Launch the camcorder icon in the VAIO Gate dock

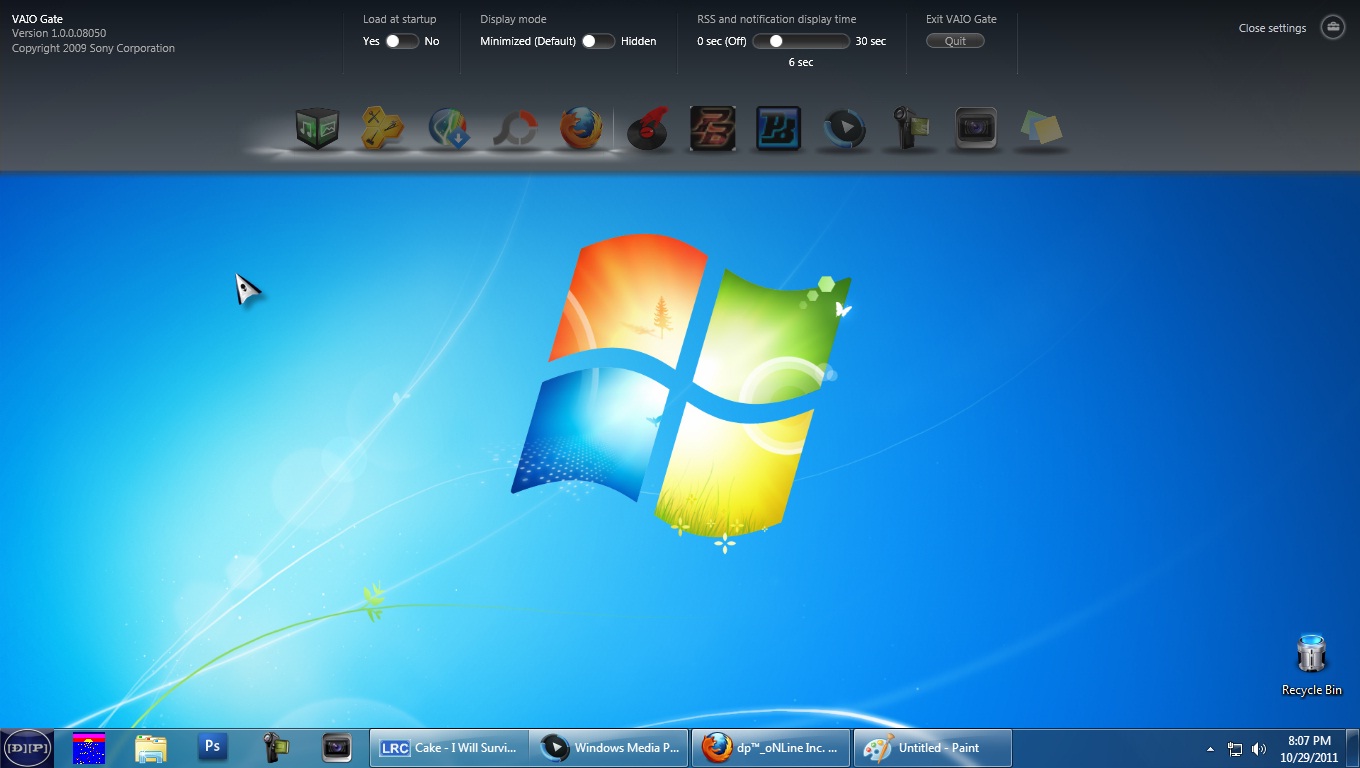(x=911, y=129)
